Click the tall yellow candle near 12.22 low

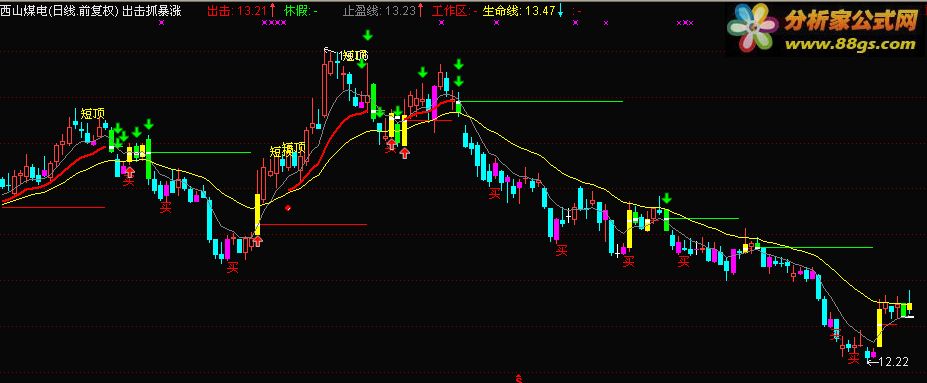879,327
